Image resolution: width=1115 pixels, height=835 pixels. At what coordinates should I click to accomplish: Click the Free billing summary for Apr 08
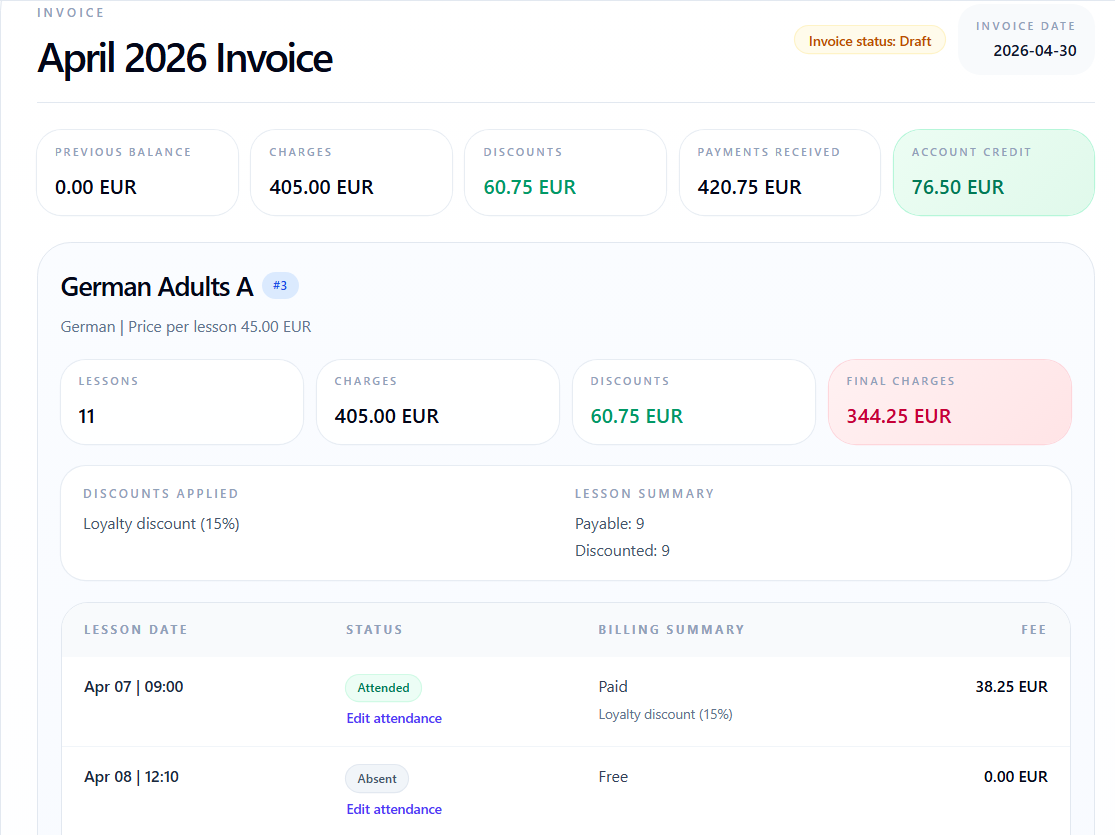pos(613,777)
